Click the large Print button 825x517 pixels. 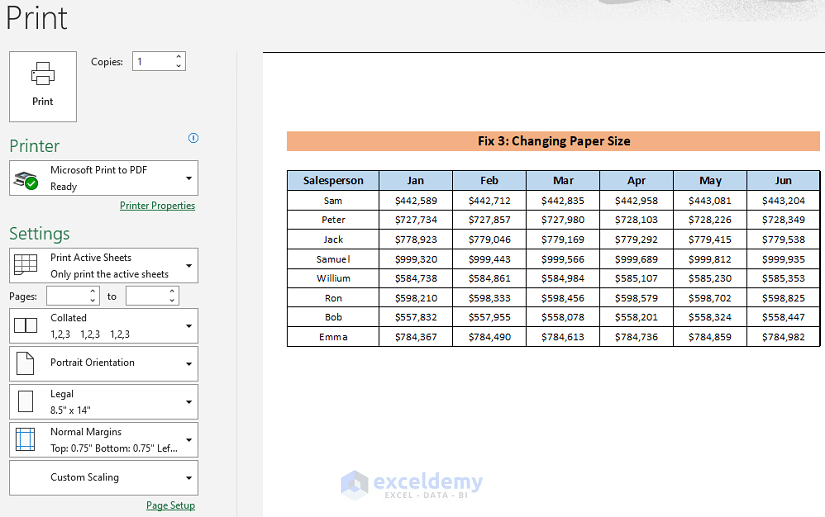(x=43, y=86)
